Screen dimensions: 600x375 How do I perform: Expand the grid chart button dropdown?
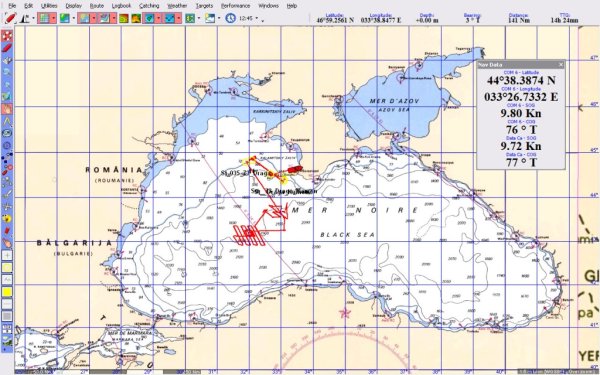(x=54, y=18)
